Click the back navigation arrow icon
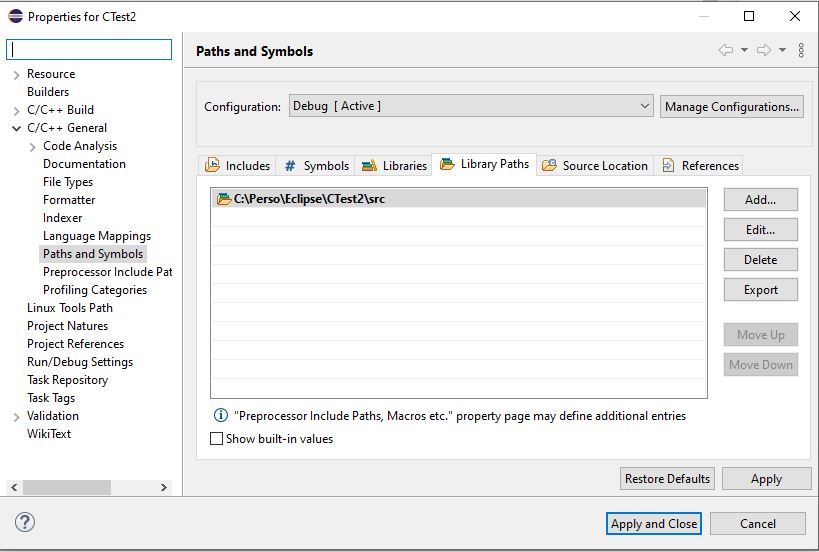 pos(726,51)
